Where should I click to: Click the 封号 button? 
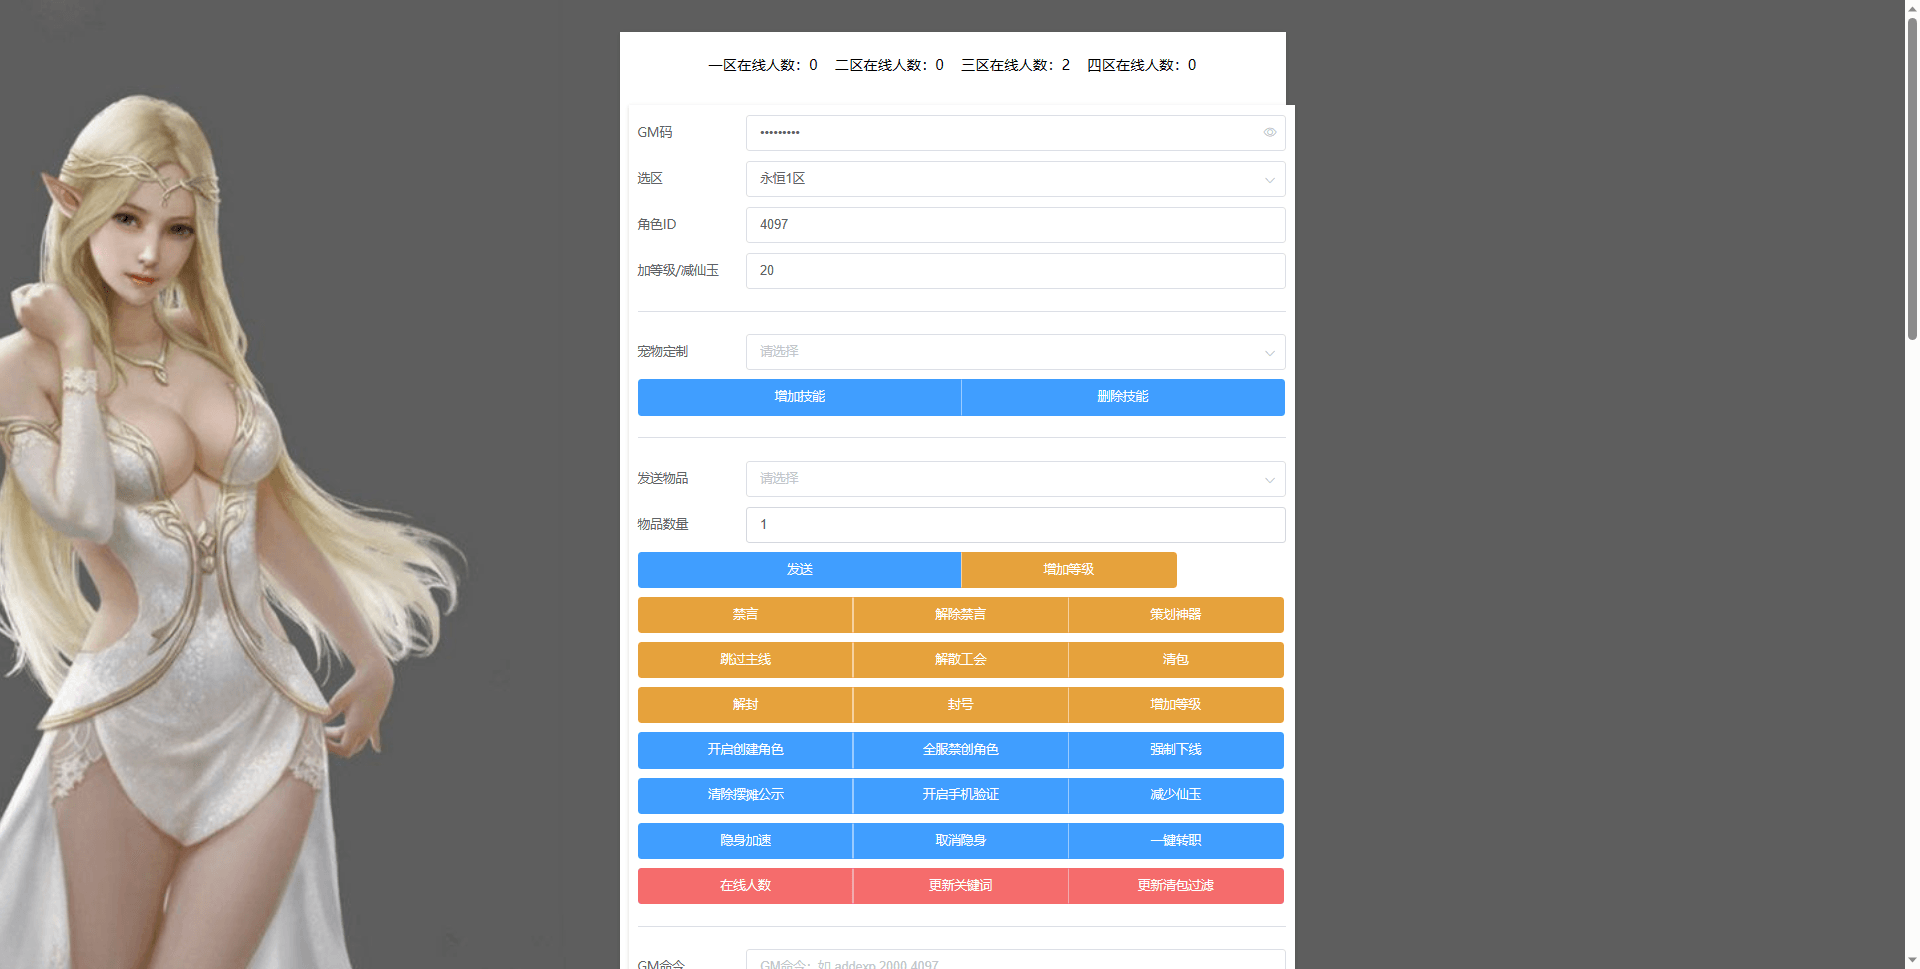click(960, 705)
